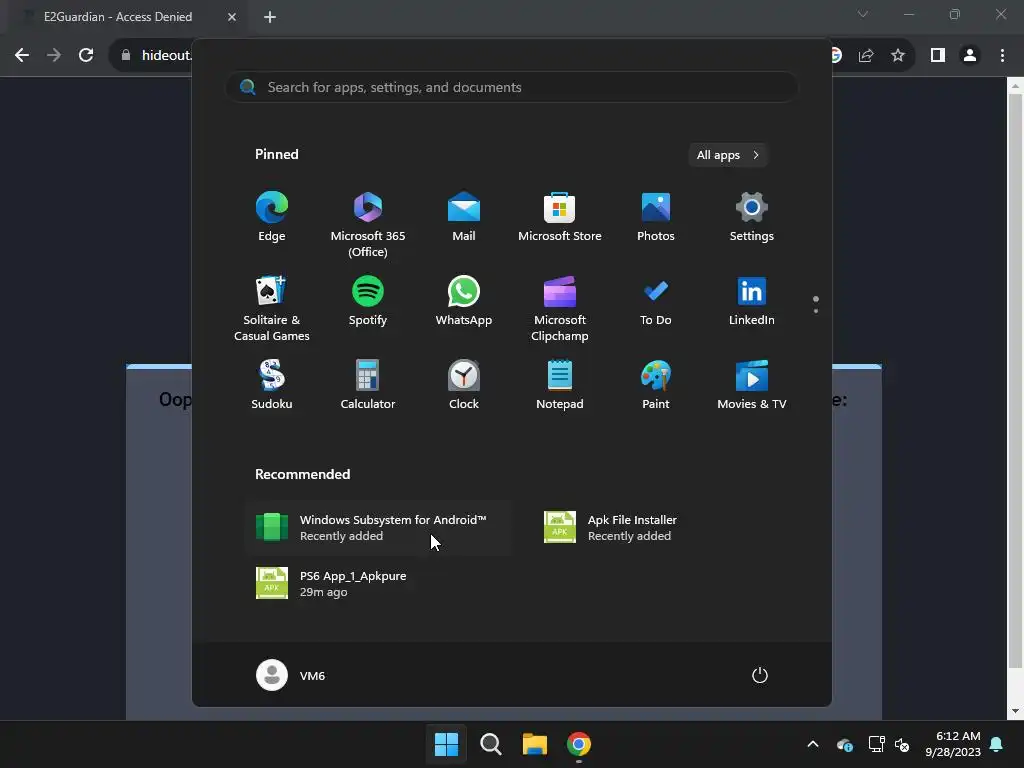1024x768 pixels.
Task: Open the notifications bell
Action: [x=997, y=744]
